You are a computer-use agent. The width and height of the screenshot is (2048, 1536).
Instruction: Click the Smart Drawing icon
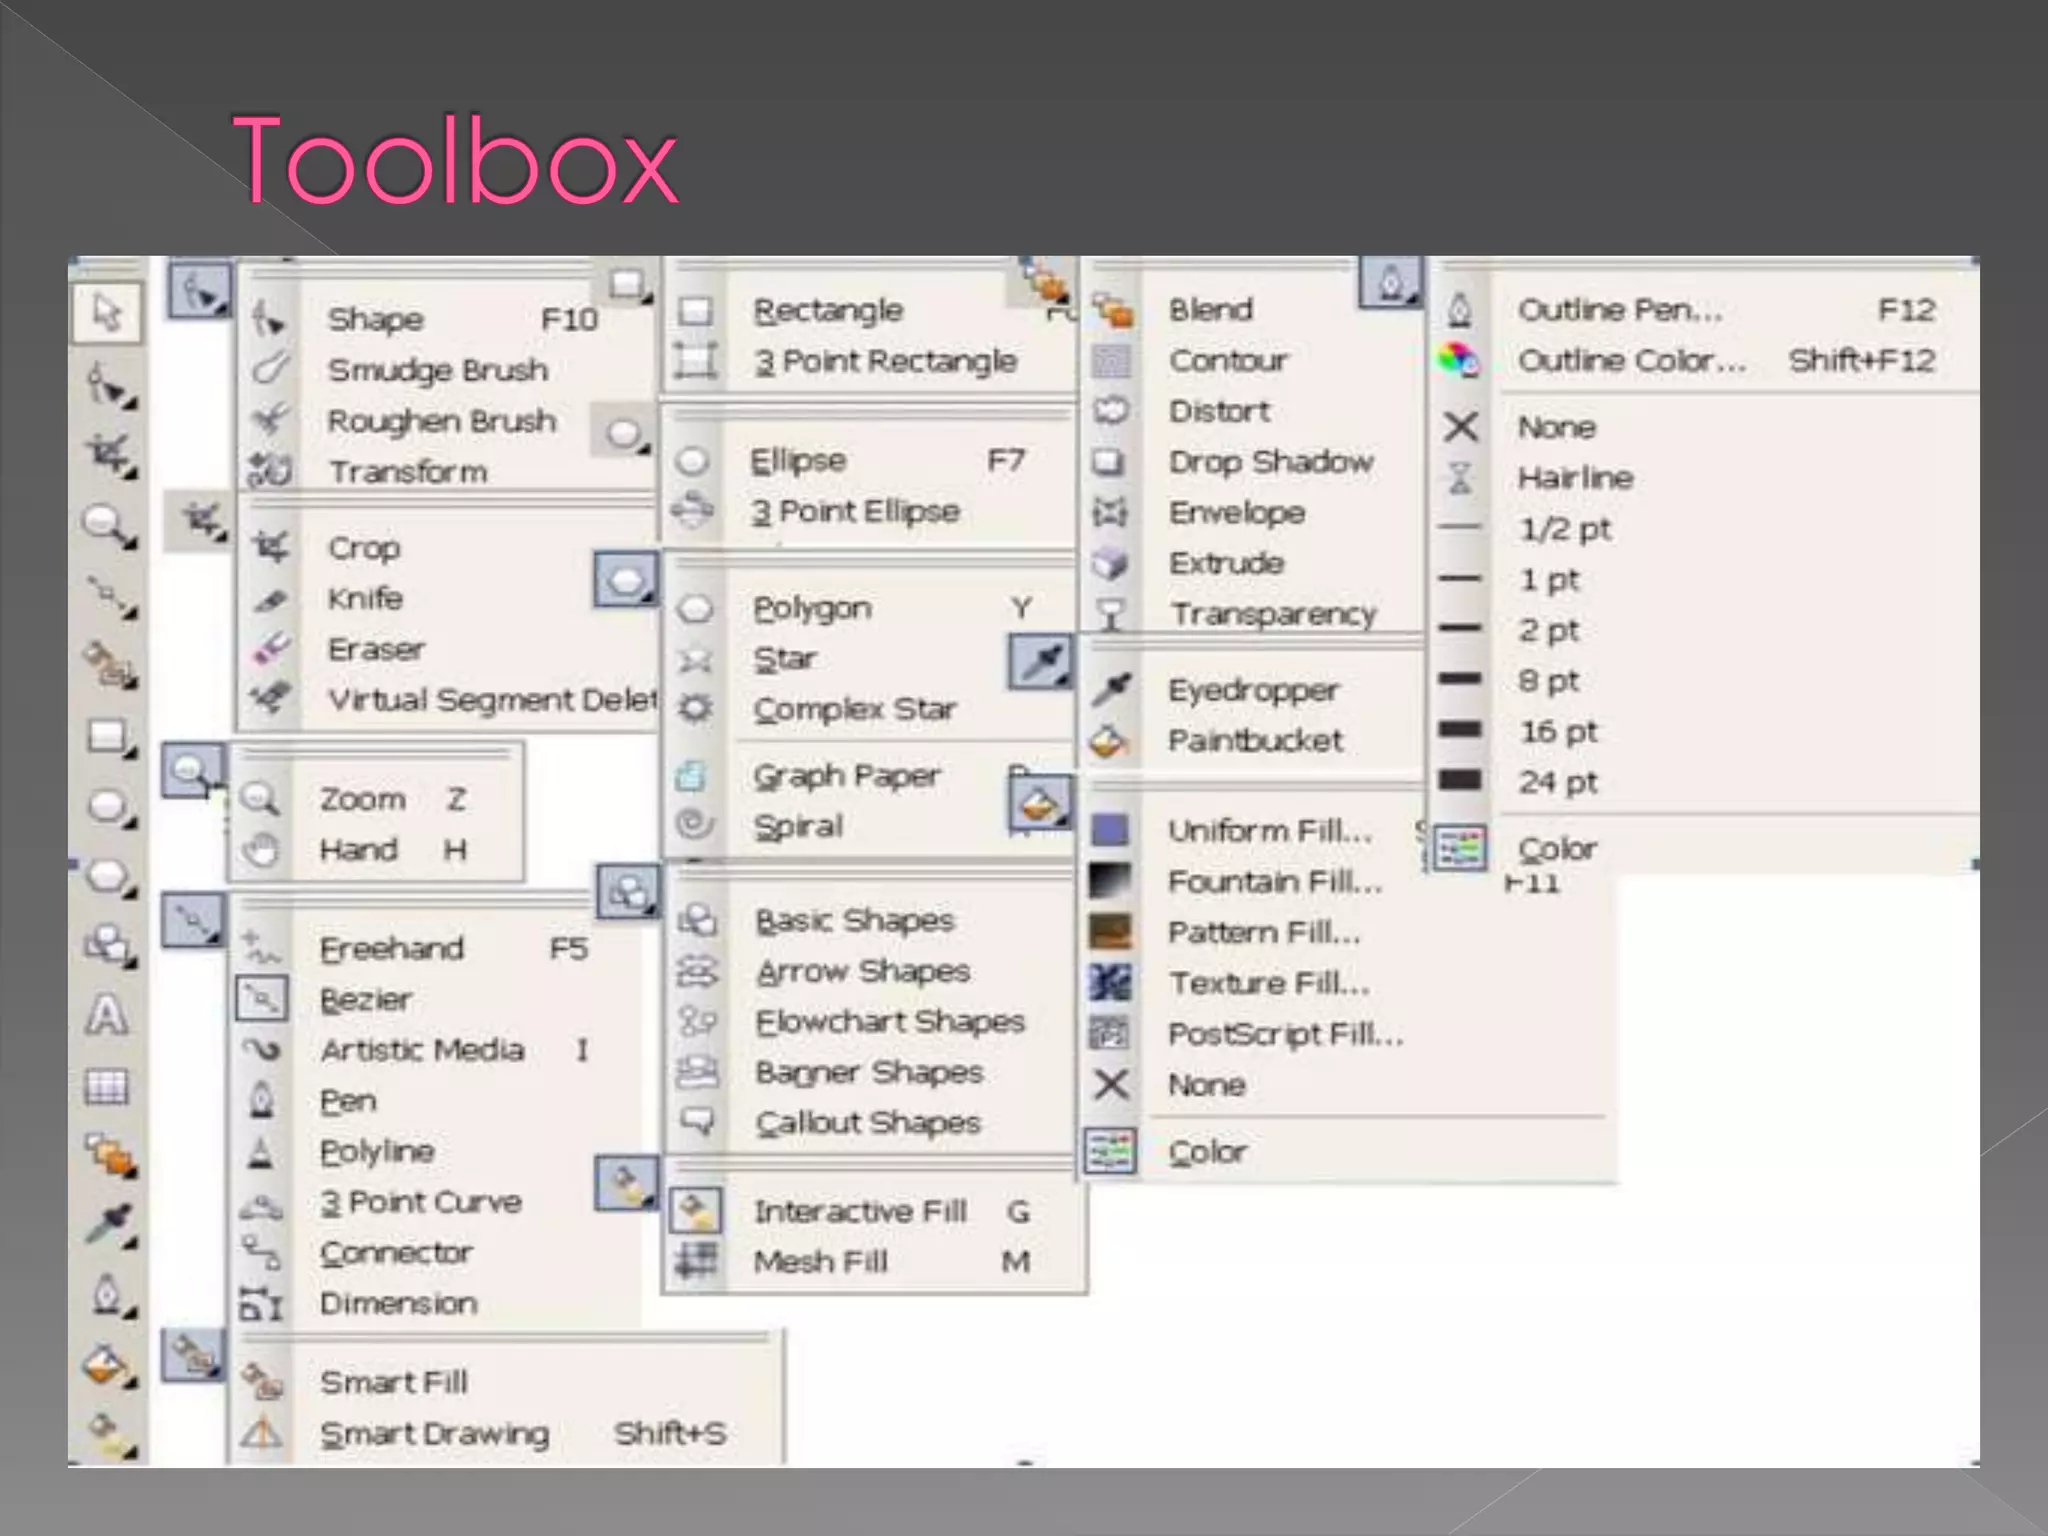(262, 1433)
